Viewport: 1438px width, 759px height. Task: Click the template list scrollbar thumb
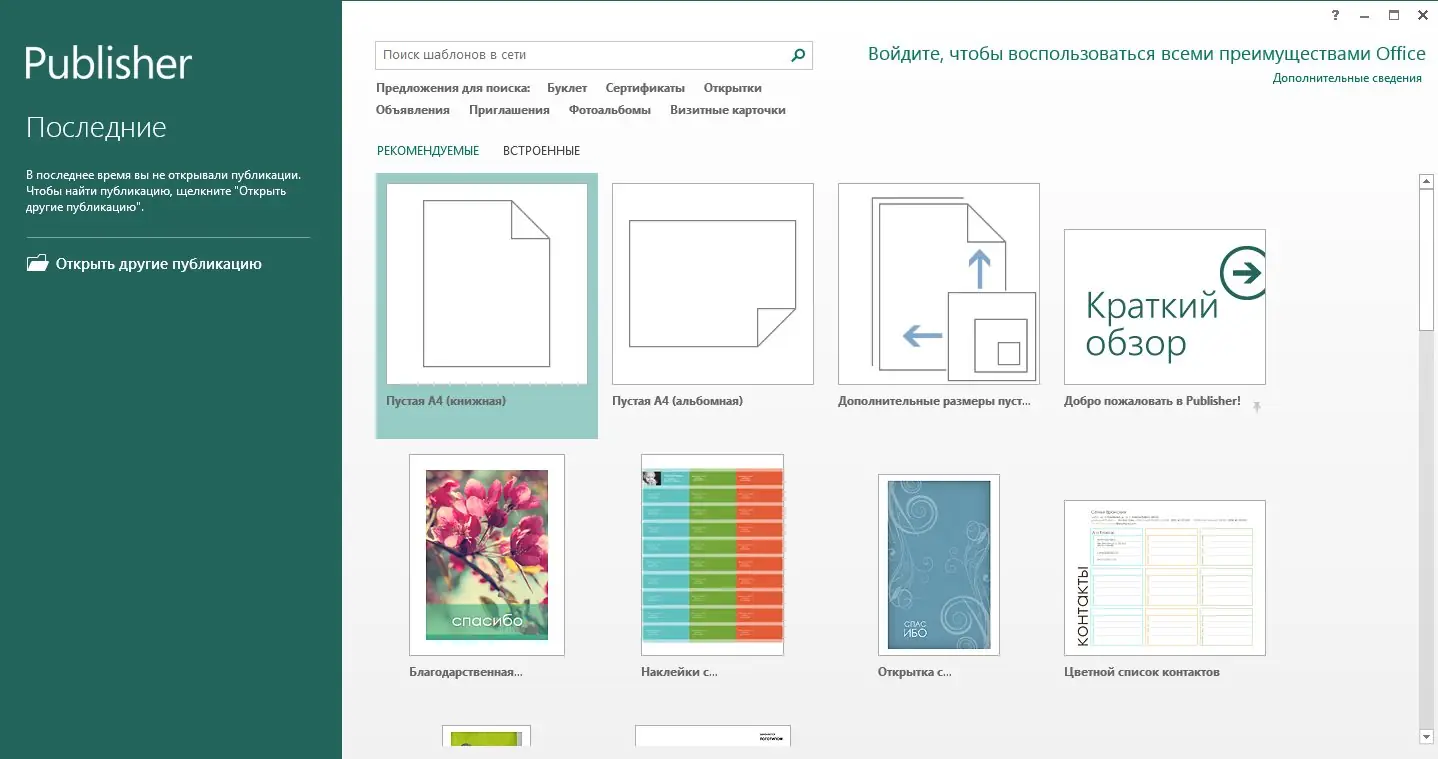pos(1427,259)
